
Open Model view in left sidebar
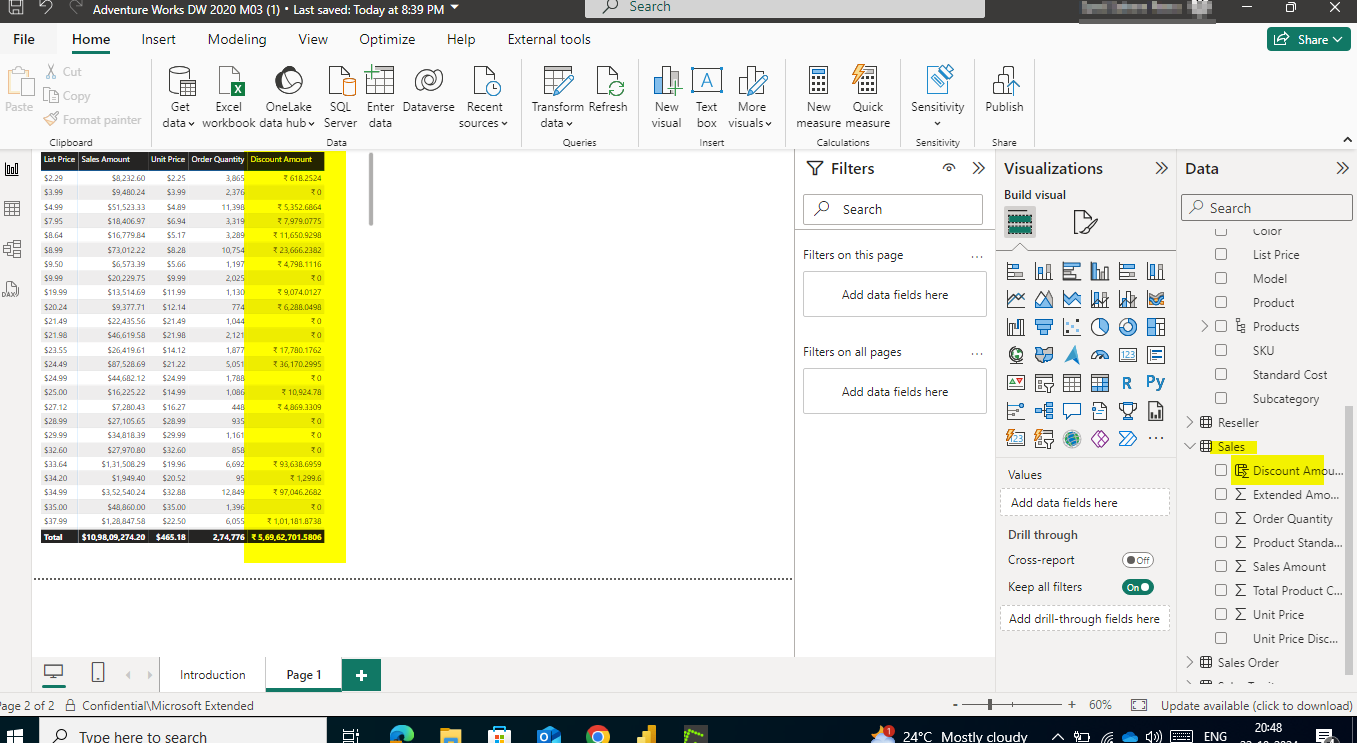click(12, 249)
